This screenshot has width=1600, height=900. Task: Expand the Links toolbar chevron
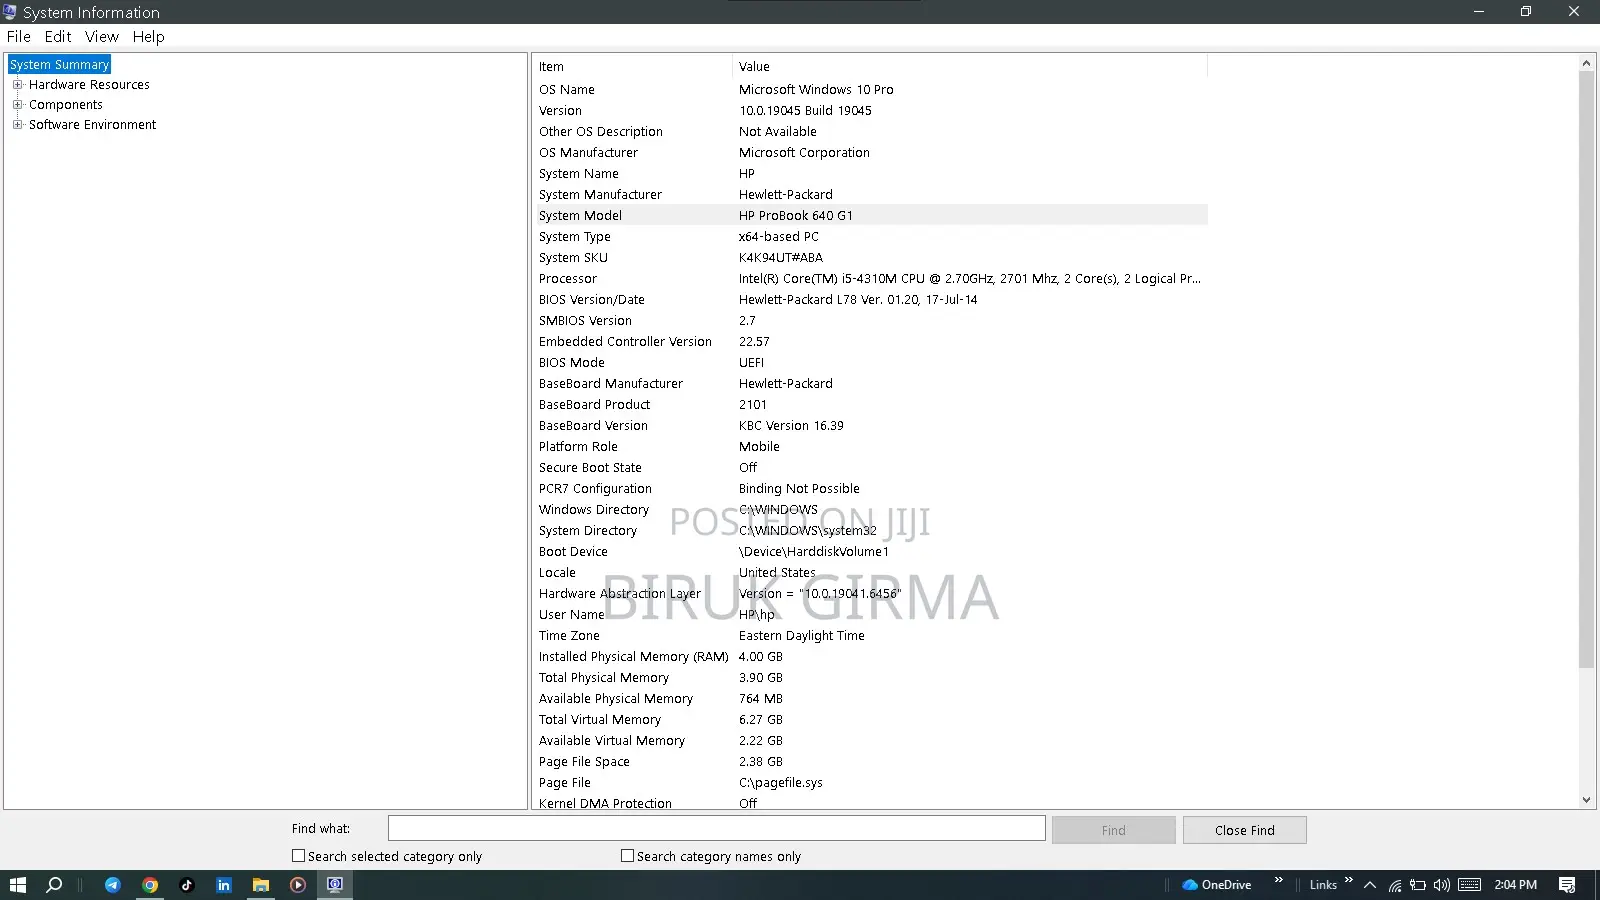click(x=1348, y=880)
